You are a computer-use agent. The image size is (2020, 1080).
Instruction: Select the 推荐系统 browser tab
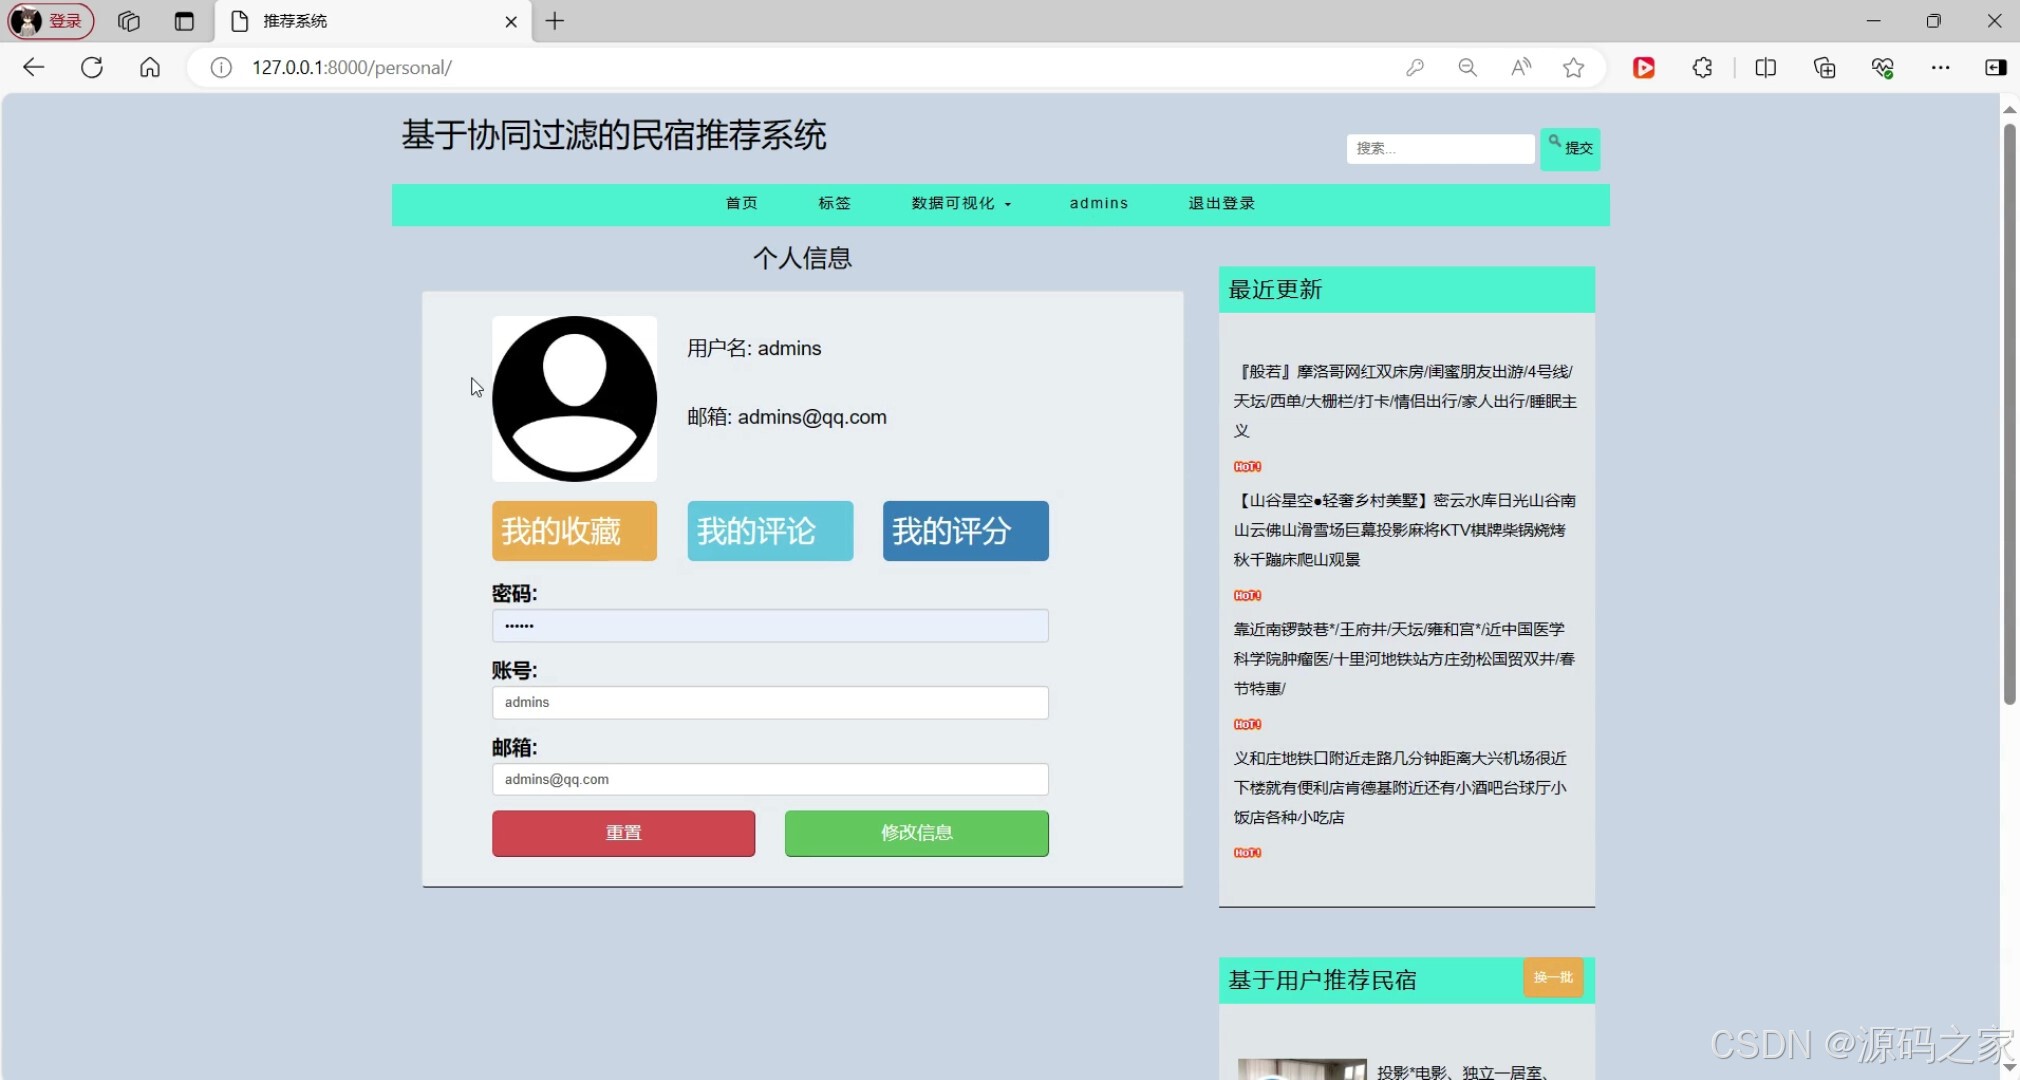(x=330, y=21)
